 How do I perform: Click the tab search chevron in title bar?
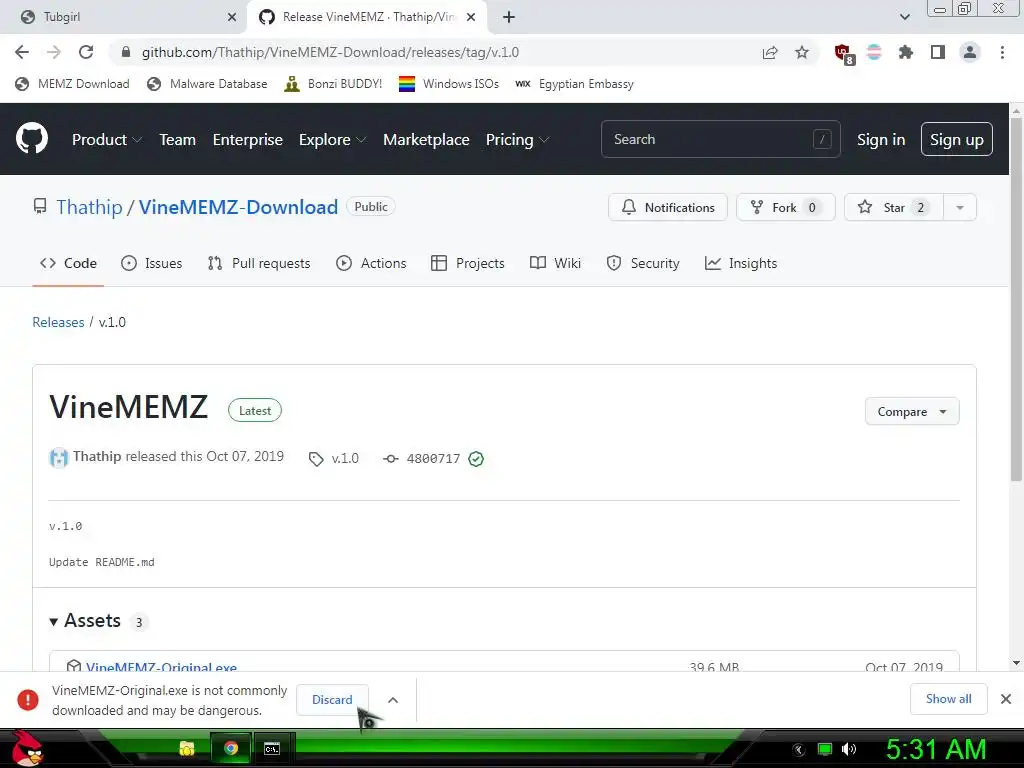tap(904, 17)
